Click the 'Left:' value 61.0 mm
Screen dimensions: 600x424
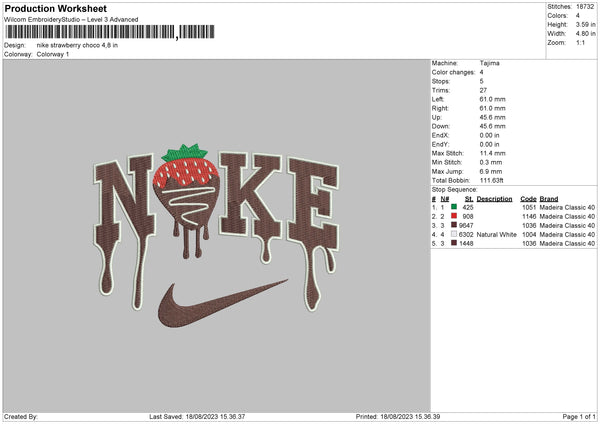click(x=492, y=99)
